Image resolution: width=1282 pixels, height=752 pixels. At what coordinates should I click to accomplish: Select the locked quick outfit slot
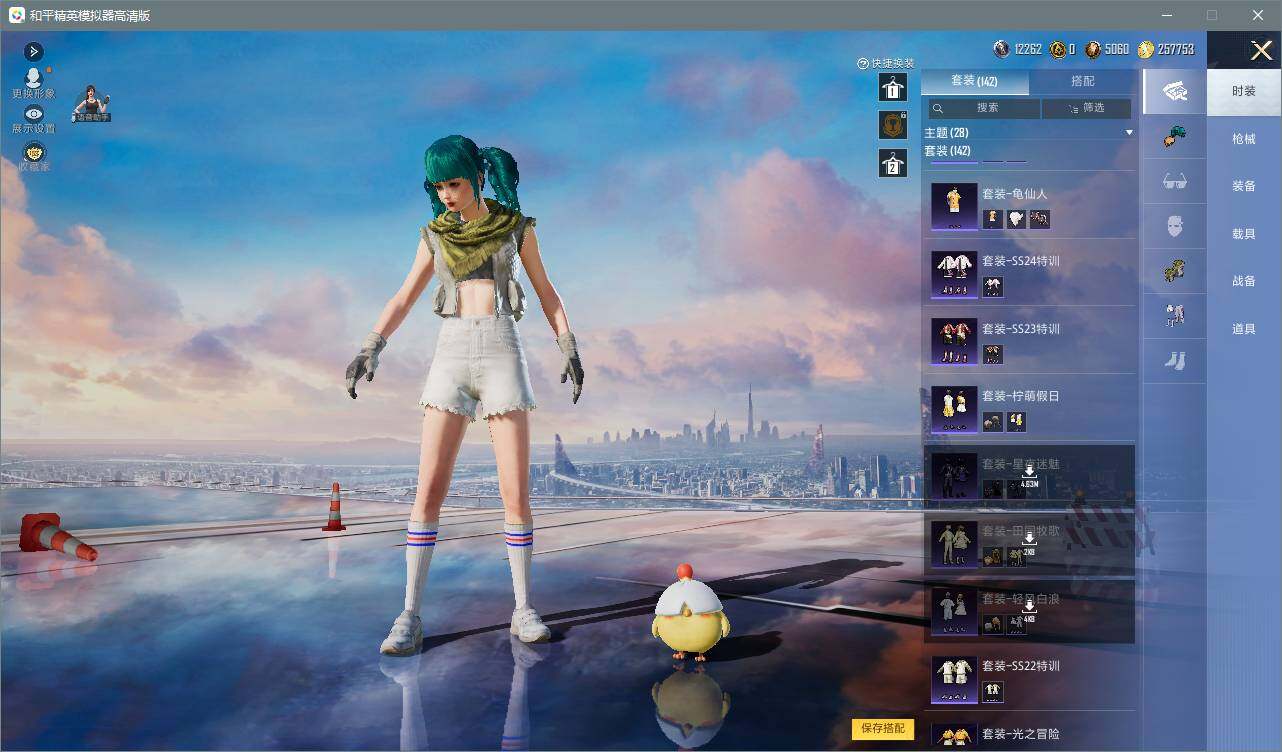[x=892, y=124]
